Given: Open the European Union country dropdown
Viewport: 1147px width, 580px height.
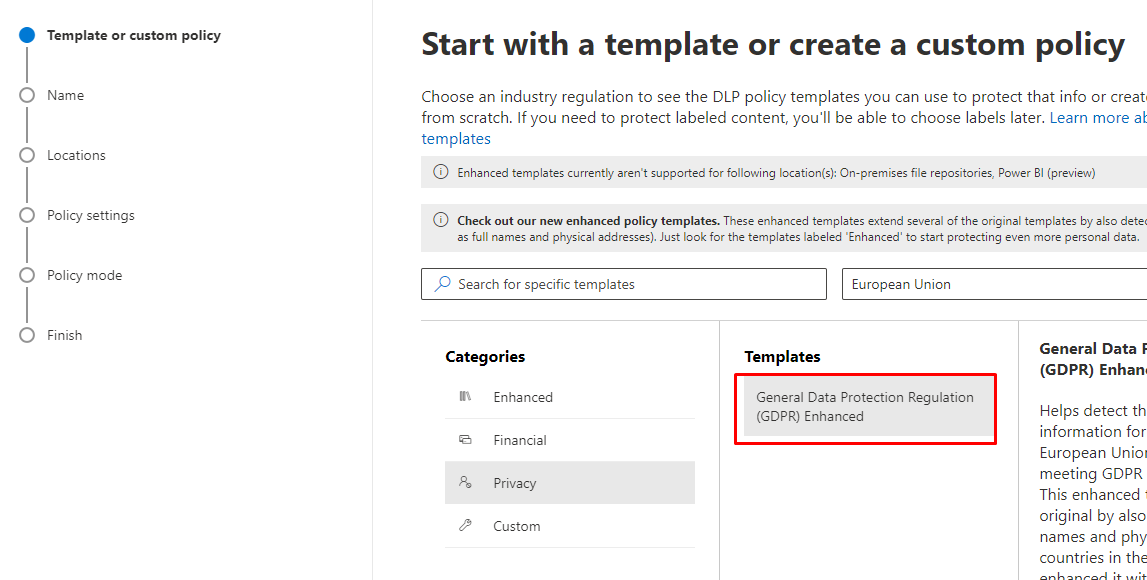Looking at the screenshot, I should pyautogui.click(x=994, y=284).
